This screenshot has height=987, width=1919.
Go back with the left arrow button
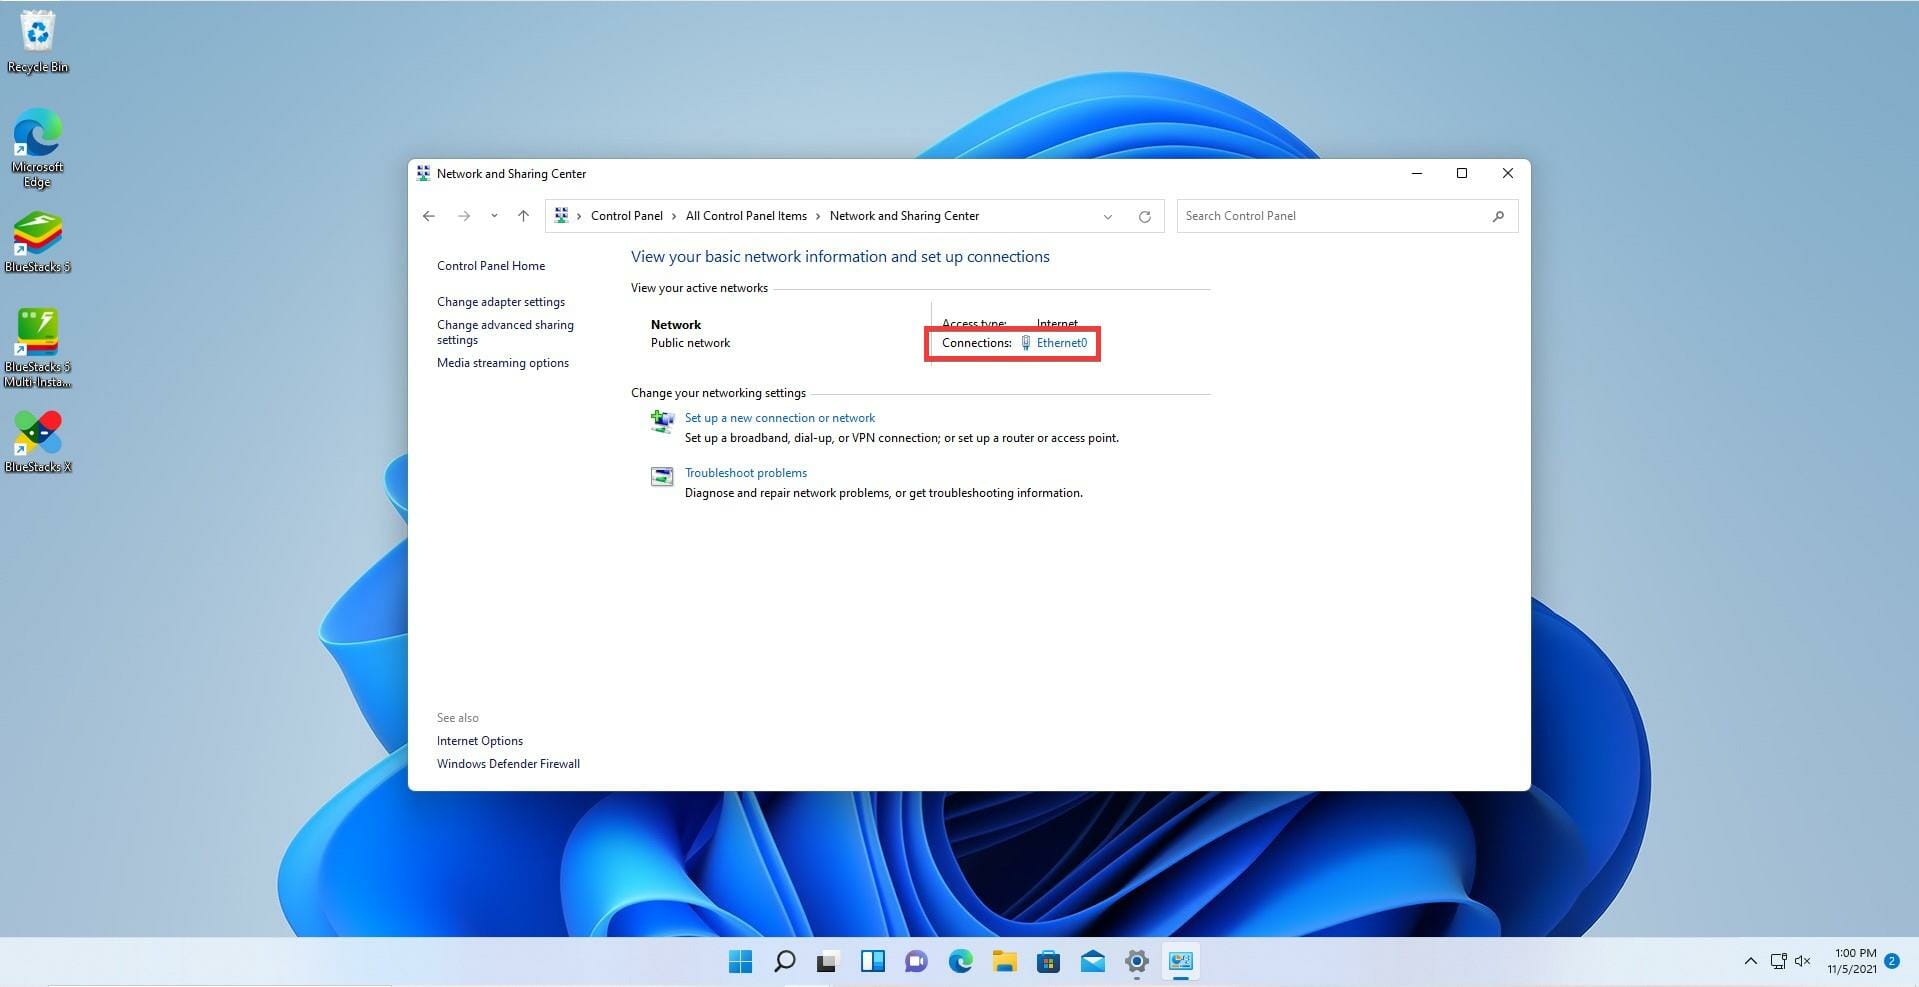tap(429, 216)
